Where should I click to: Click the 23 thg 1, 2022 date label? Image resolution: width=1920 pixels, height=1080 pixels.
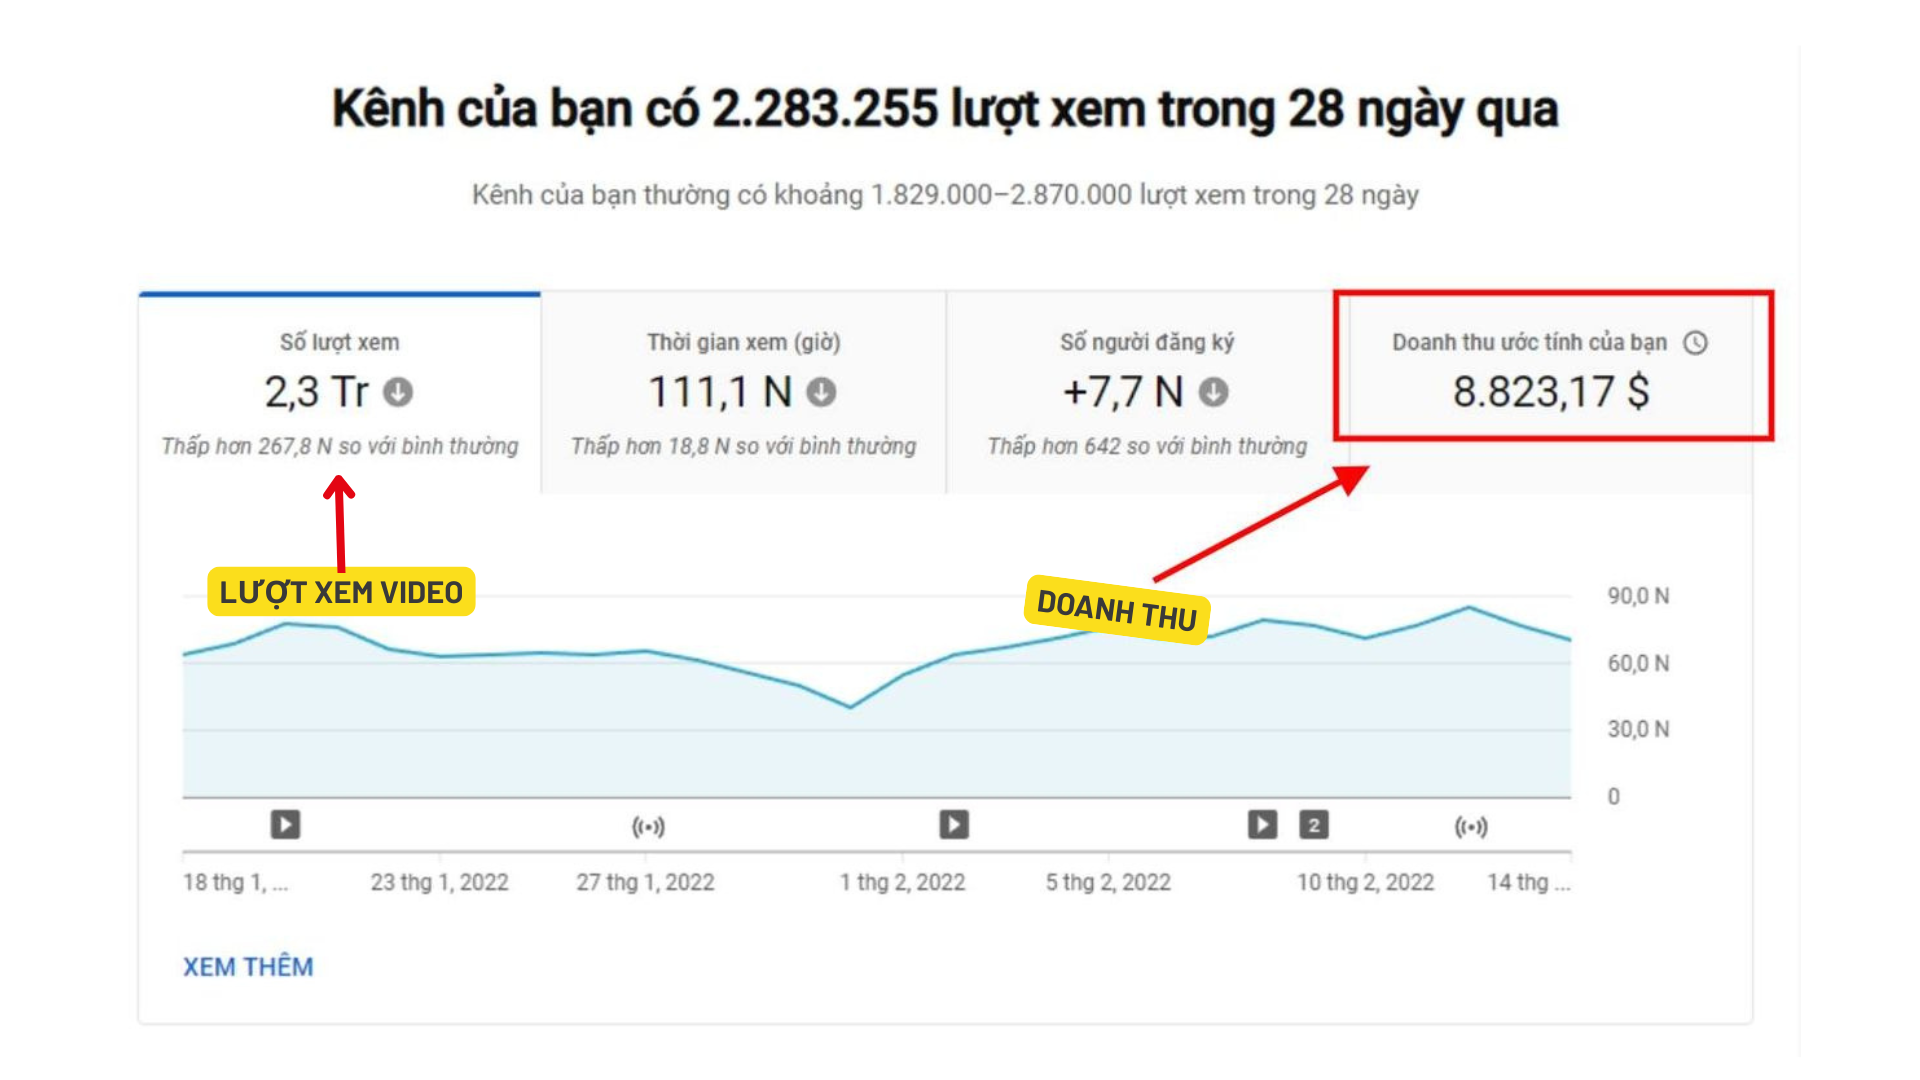click(x=439, y=882)
